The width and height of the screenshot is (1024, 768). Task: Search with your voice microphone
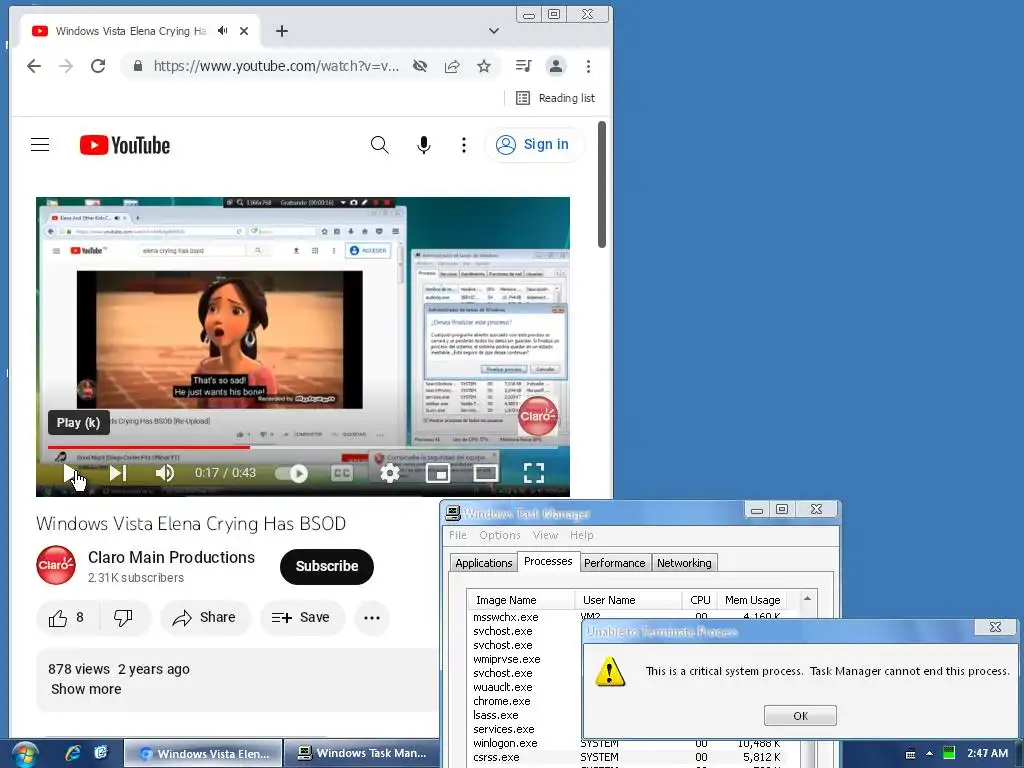pos(424,144)
